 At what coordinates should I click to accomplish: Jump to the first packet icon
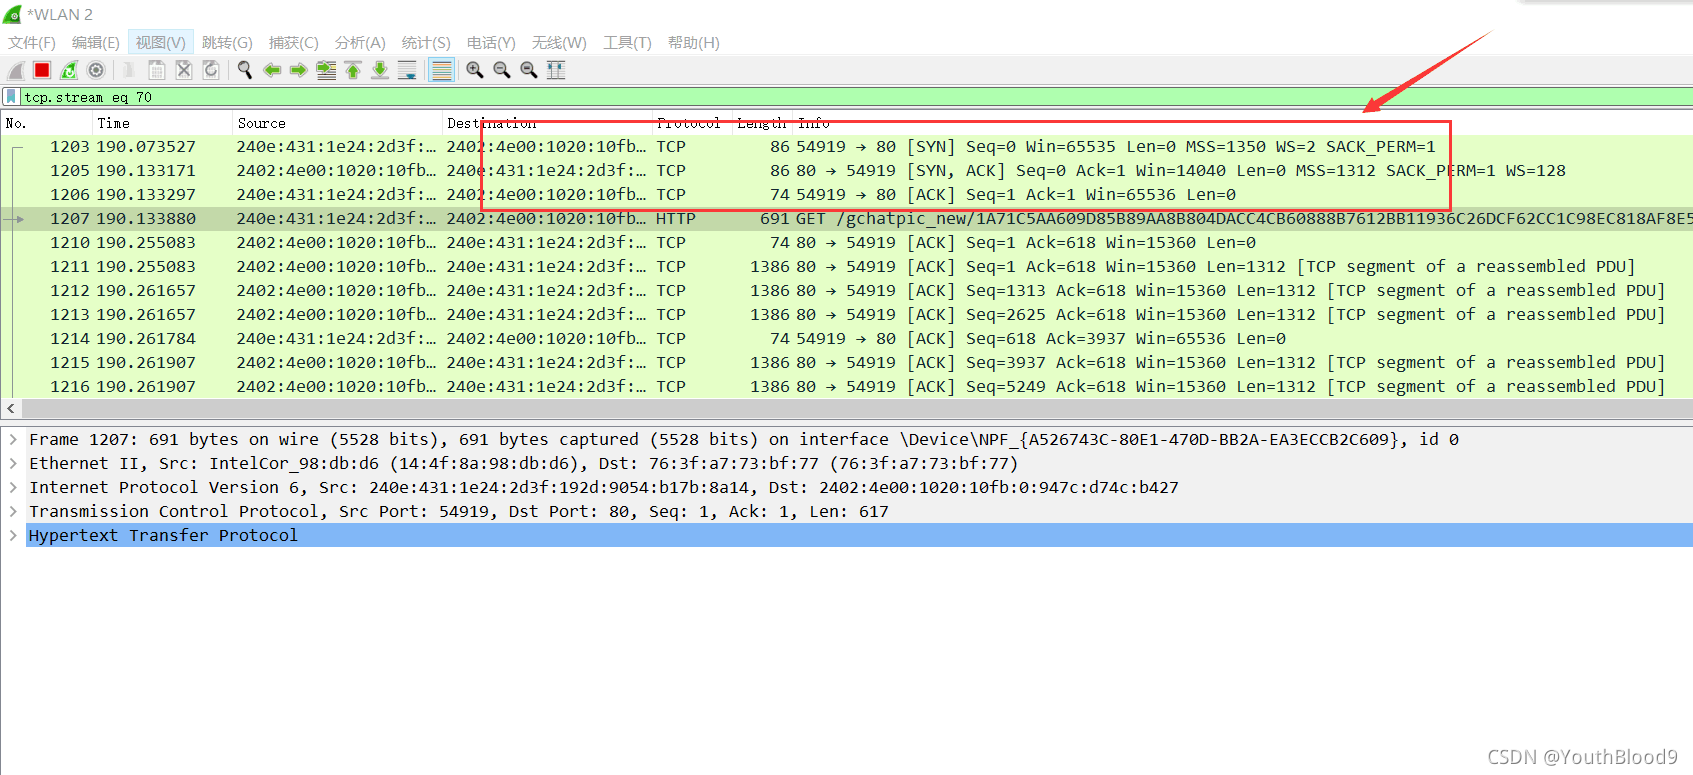tap(353, 70)
